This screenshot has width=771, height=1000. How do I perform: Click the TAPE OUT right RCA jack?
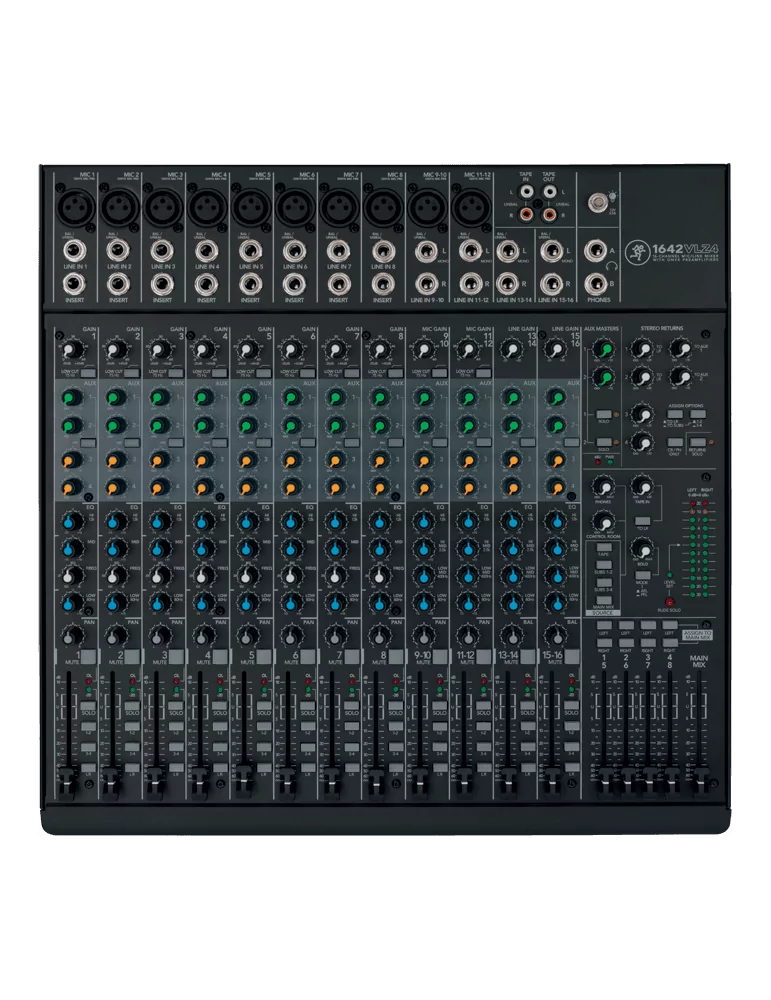pos(548,216)
